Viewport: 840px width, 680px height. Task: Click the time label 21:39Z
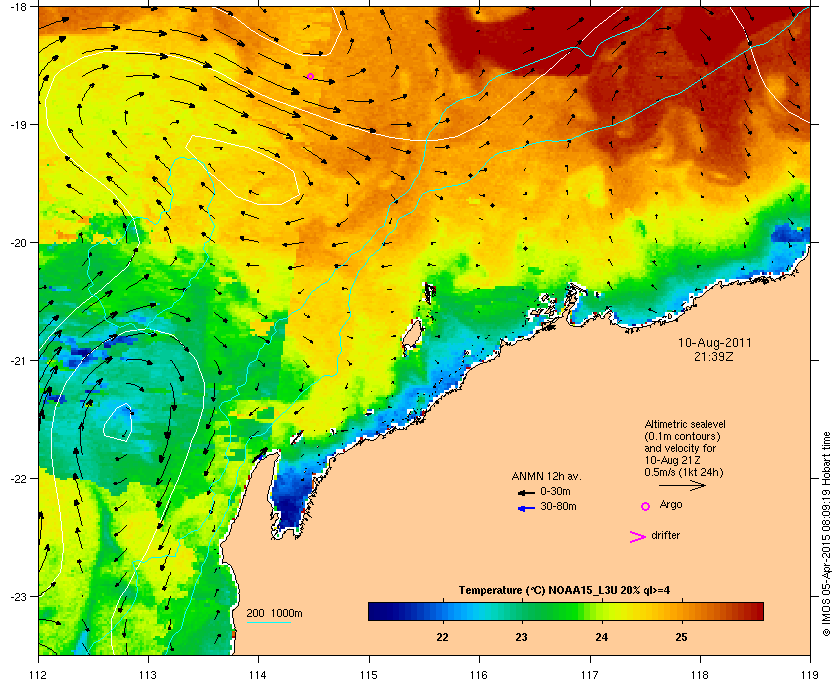pyautogui.click(x=714, y=356)
